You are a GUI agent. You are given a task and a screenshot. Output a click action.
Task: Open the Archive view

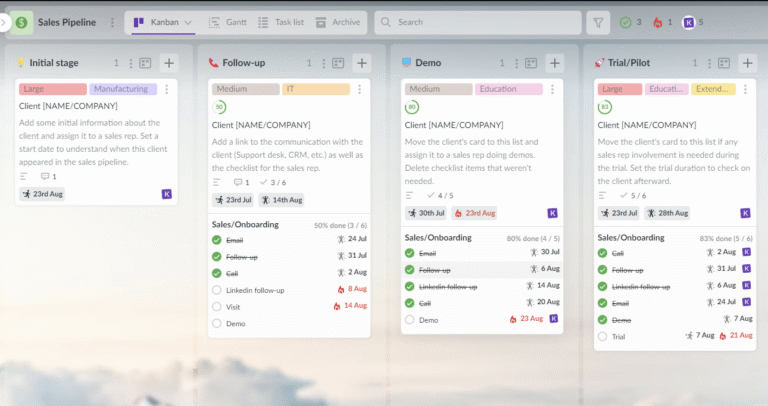338,23
